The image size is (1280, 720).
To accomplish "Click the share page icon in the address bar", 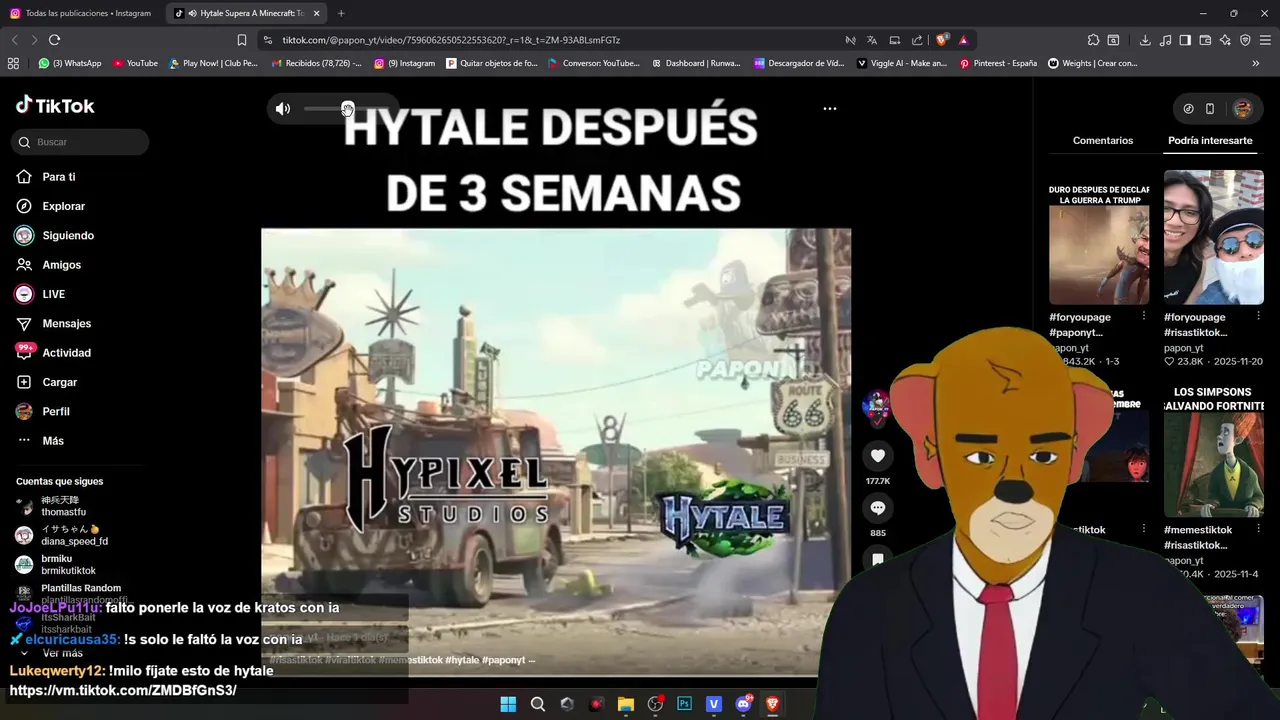I will coord(917,40).
